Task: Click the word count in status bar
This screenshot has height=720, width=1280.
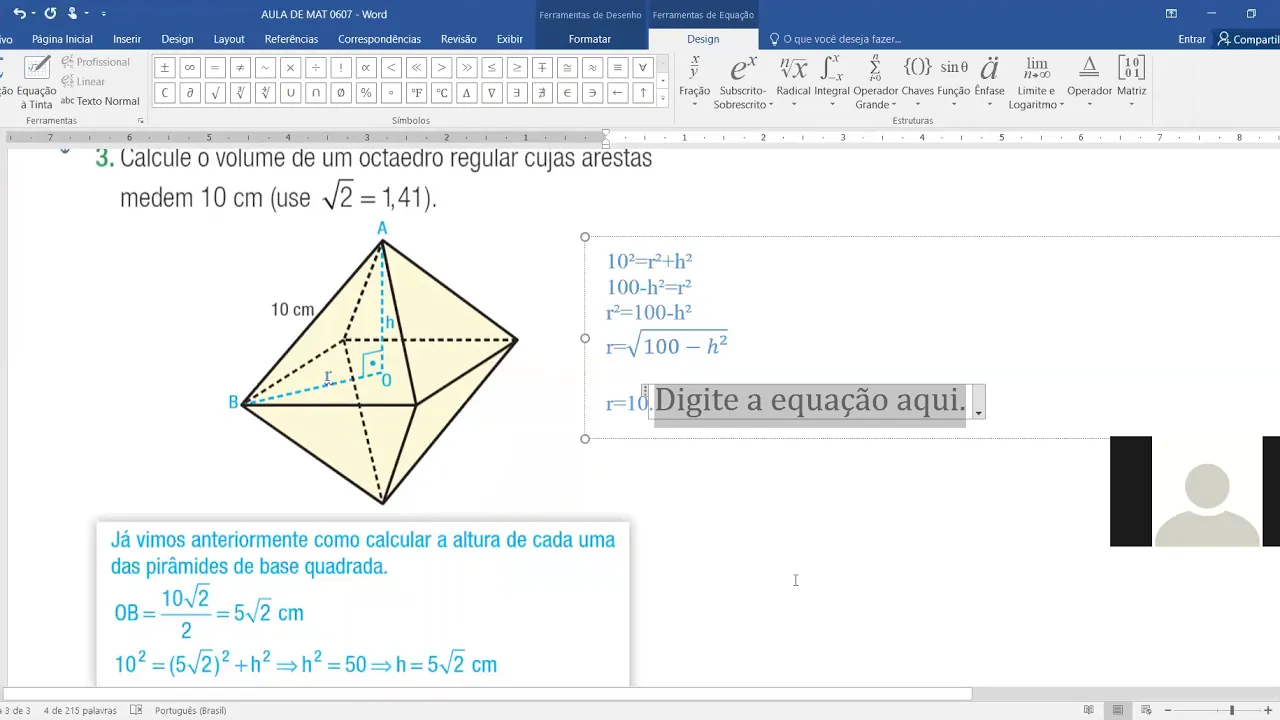Action: (80, 711)
